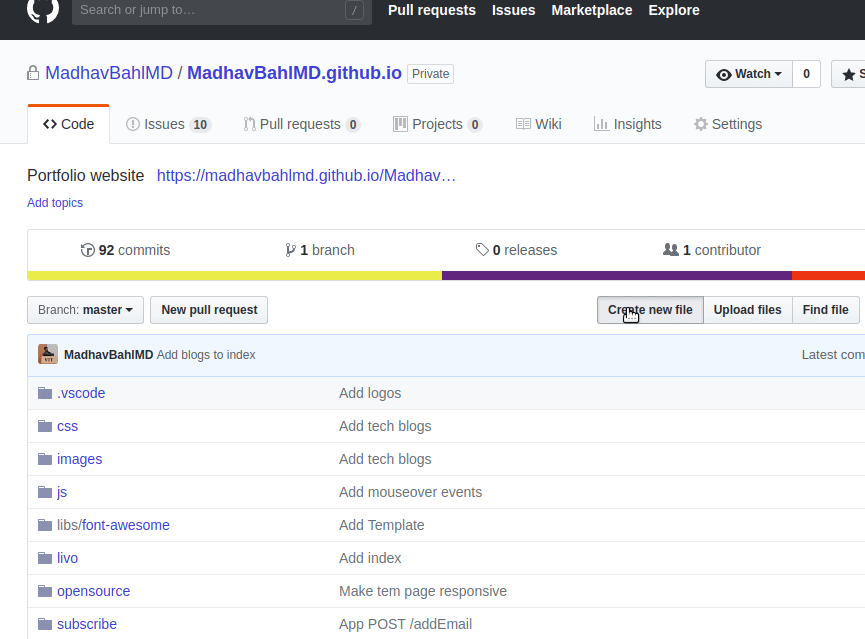
Task: Click the .vscode folder icon
Action: click(x=44, y=393)
